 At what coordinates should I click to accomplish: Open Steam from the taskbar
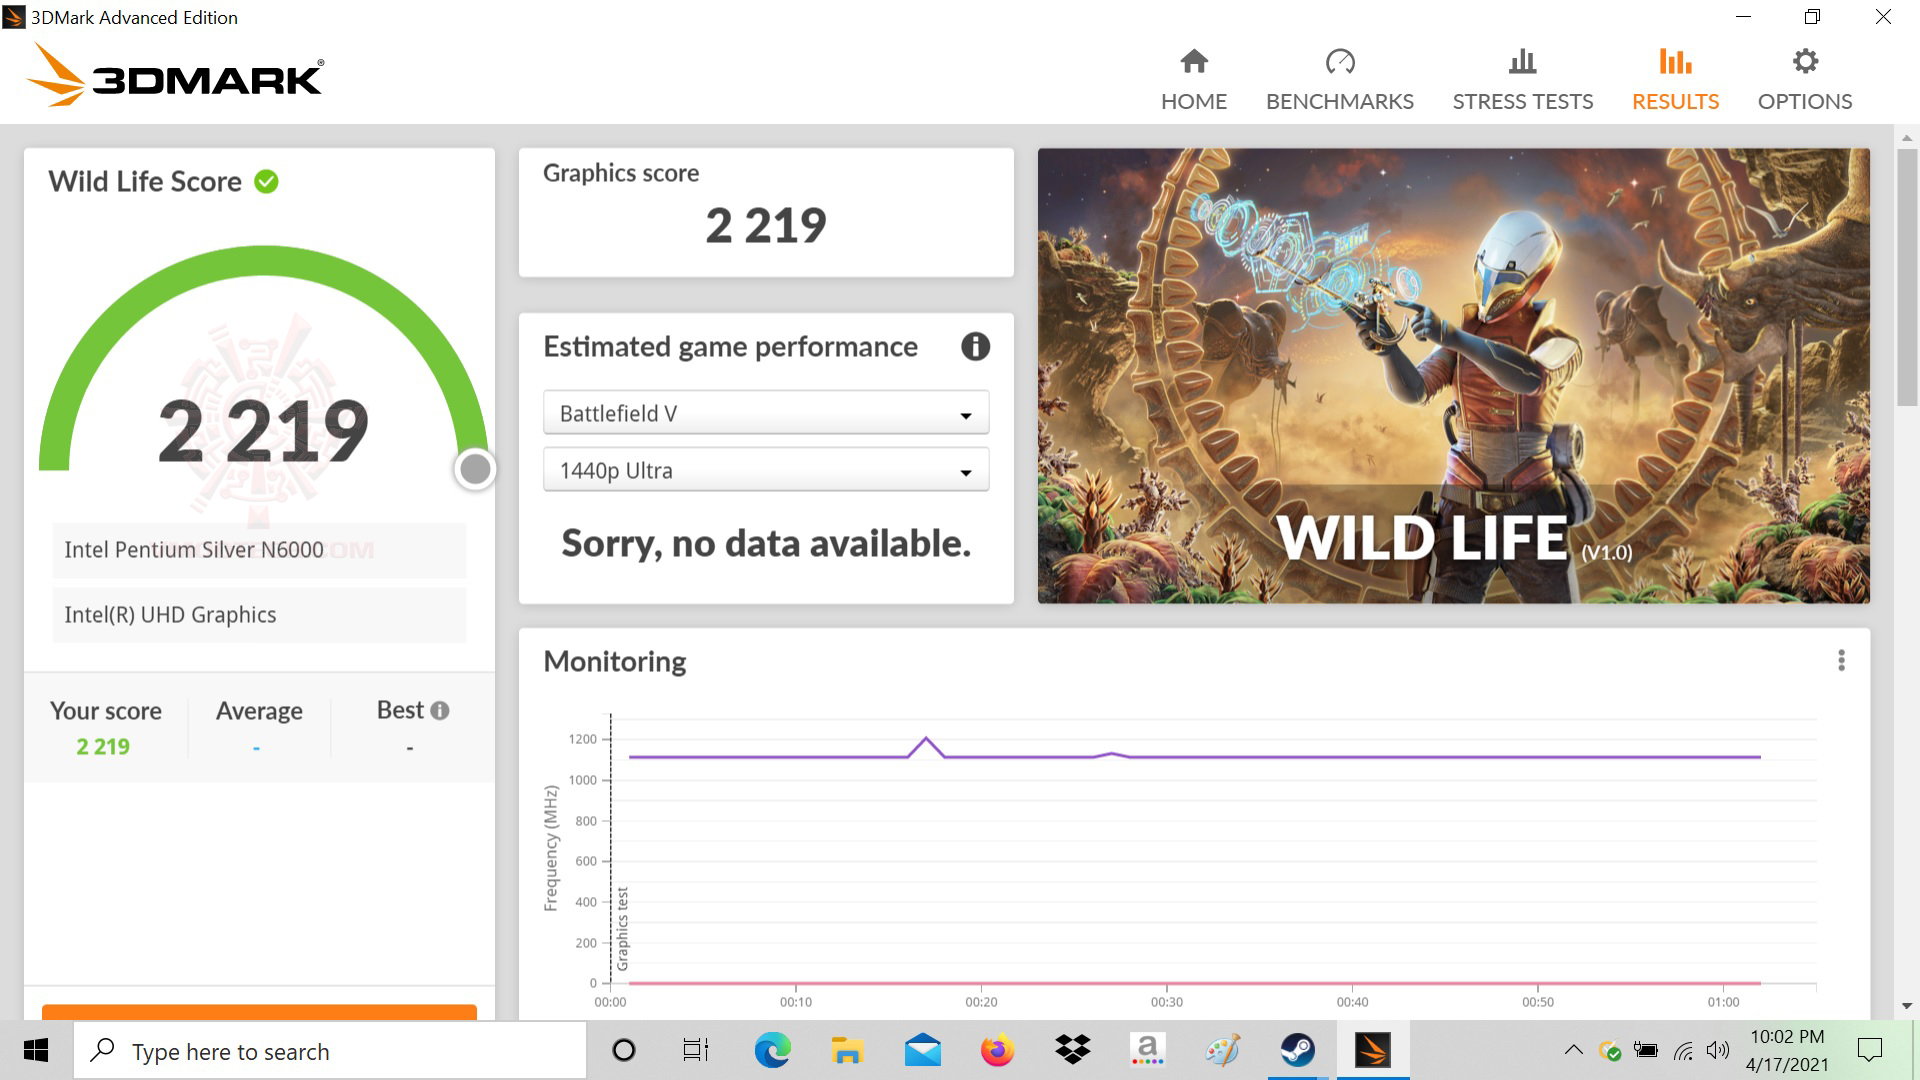pyautogui.click(x=1297, y=1050)
